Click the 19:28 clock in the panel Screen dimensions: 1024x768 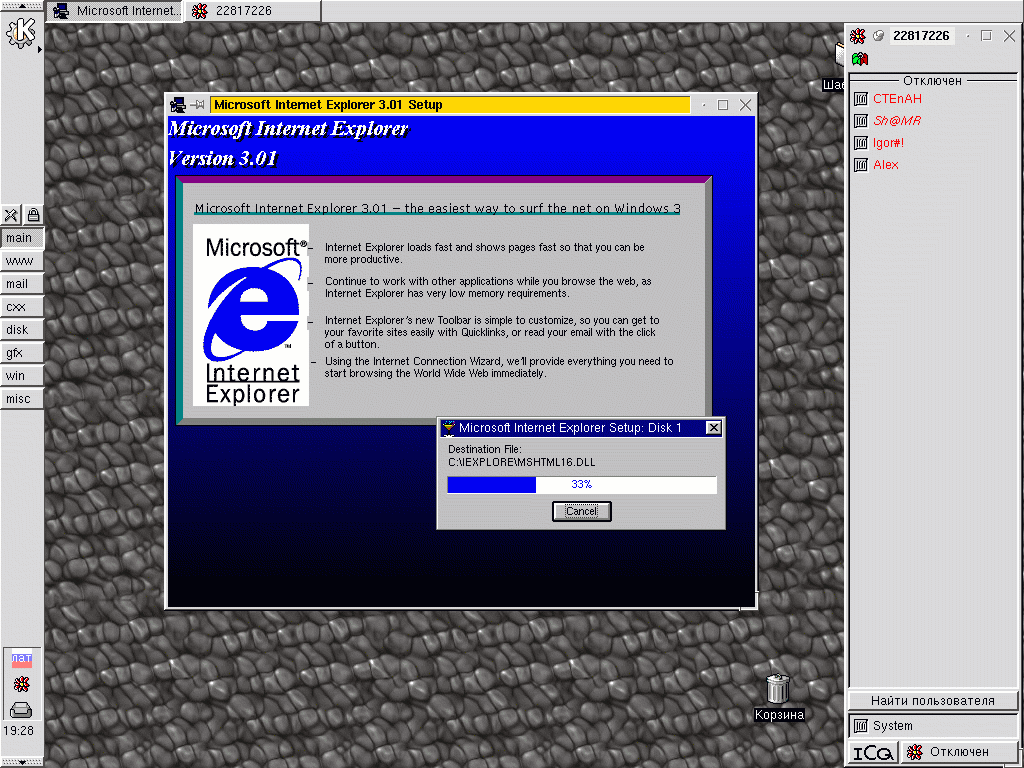[x=18, y=731]
